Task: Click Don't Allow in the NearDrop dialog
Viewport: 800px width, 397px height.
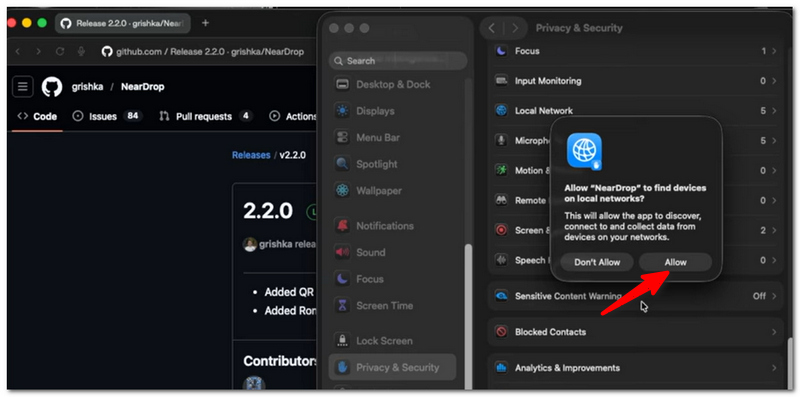Action: (597, 262)
